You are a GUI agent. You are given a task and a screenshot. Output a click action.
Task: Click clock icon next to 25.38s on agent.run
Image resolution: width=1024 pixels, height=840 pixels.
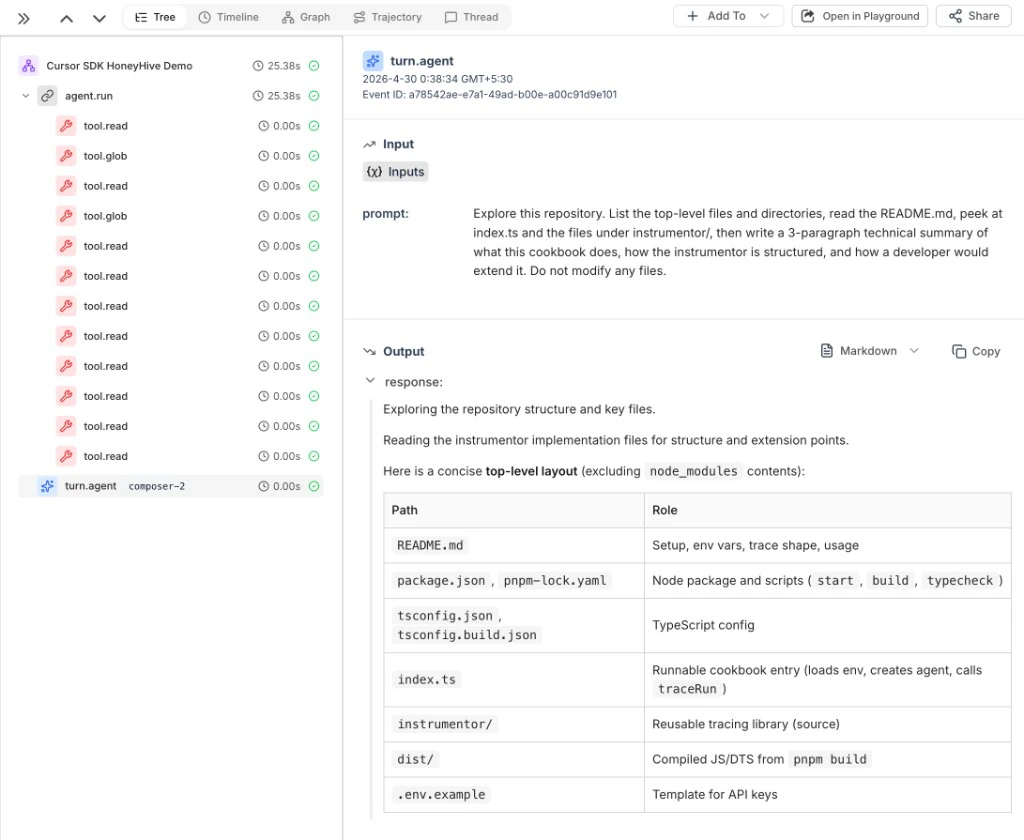point(258,96)
